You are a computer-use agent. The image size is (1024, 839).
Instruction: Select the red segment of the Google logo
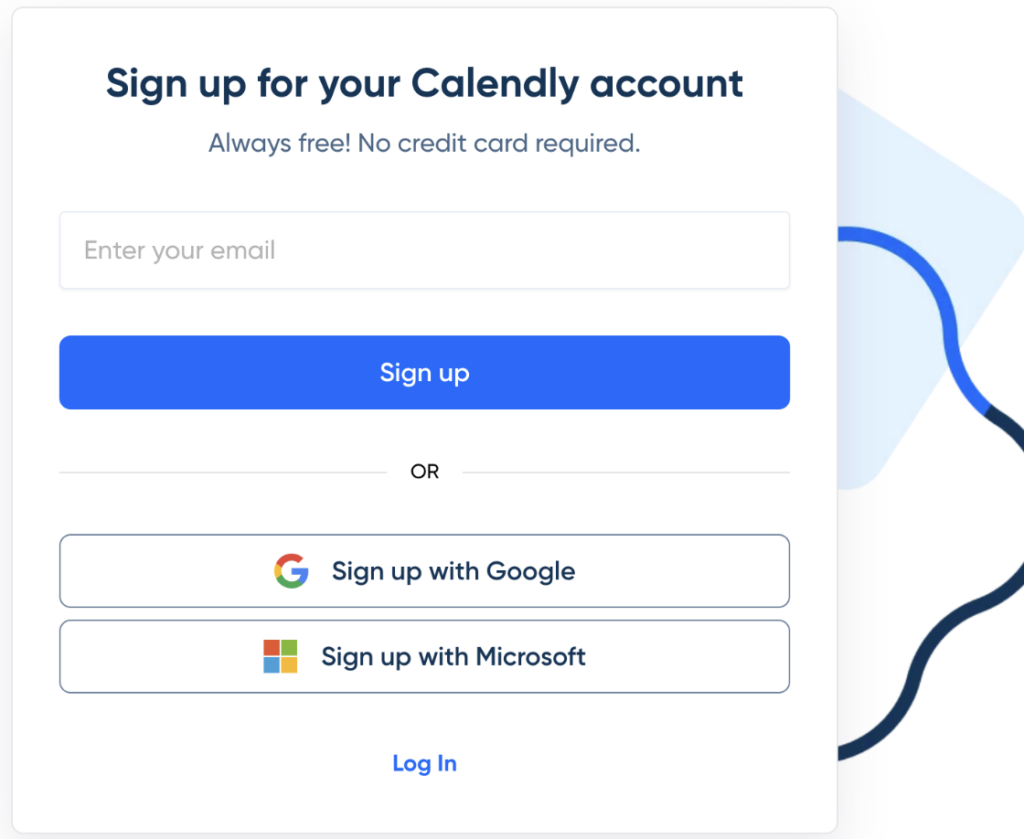pos(291,557)
